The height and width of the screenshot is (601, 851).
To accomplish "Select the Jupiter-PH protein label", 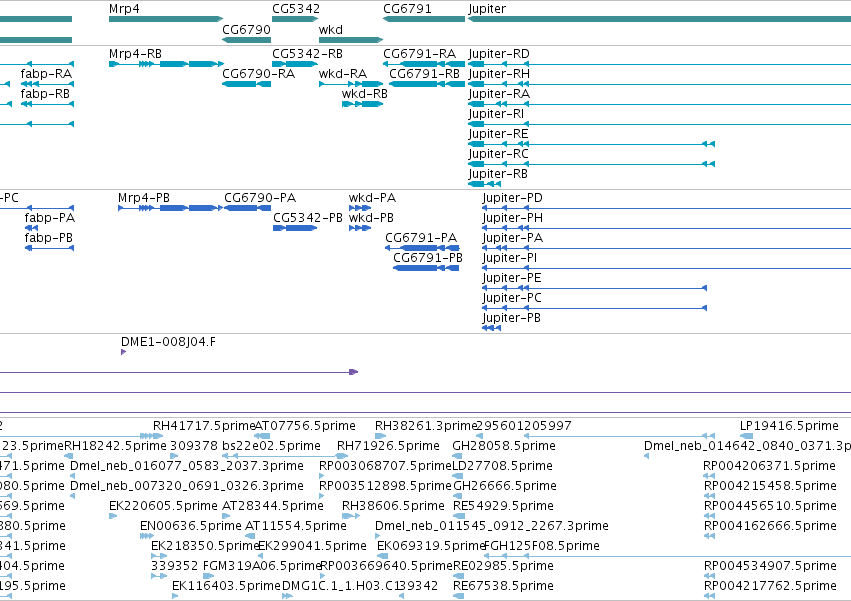I will [x=512, y=218].
